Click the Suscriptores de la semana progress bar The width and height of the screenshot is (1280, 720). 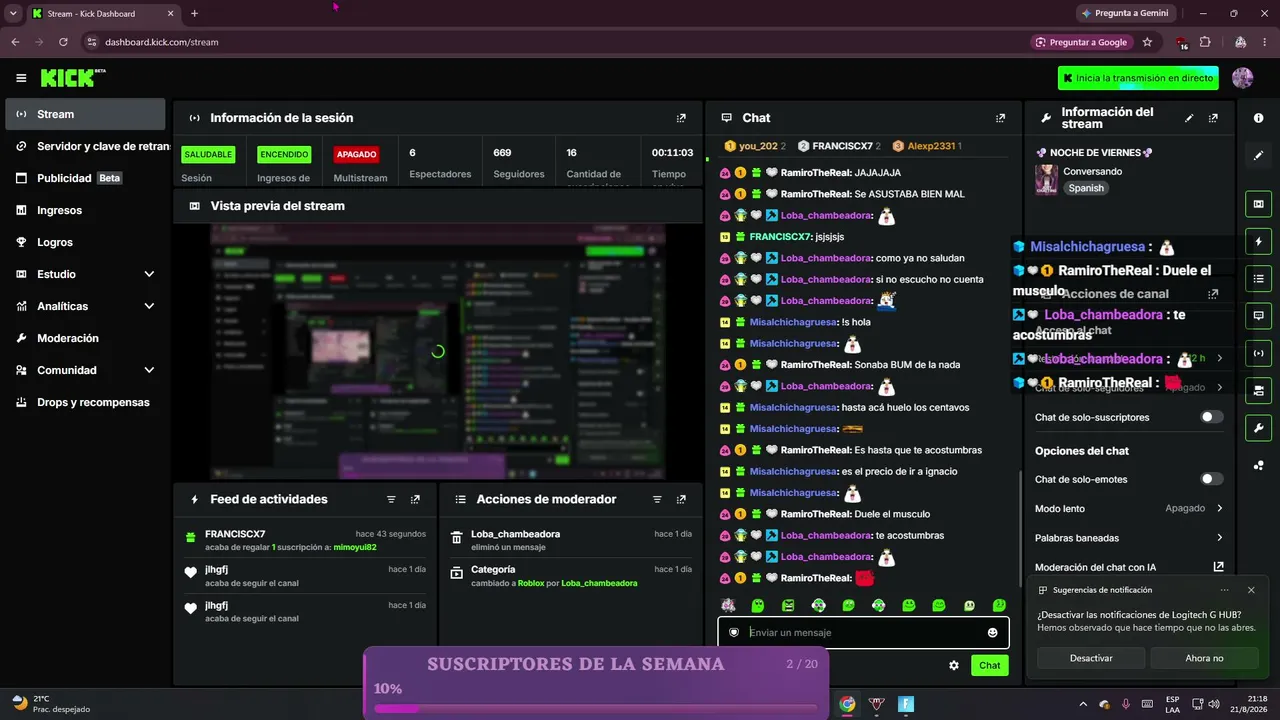tap(596, 709)
